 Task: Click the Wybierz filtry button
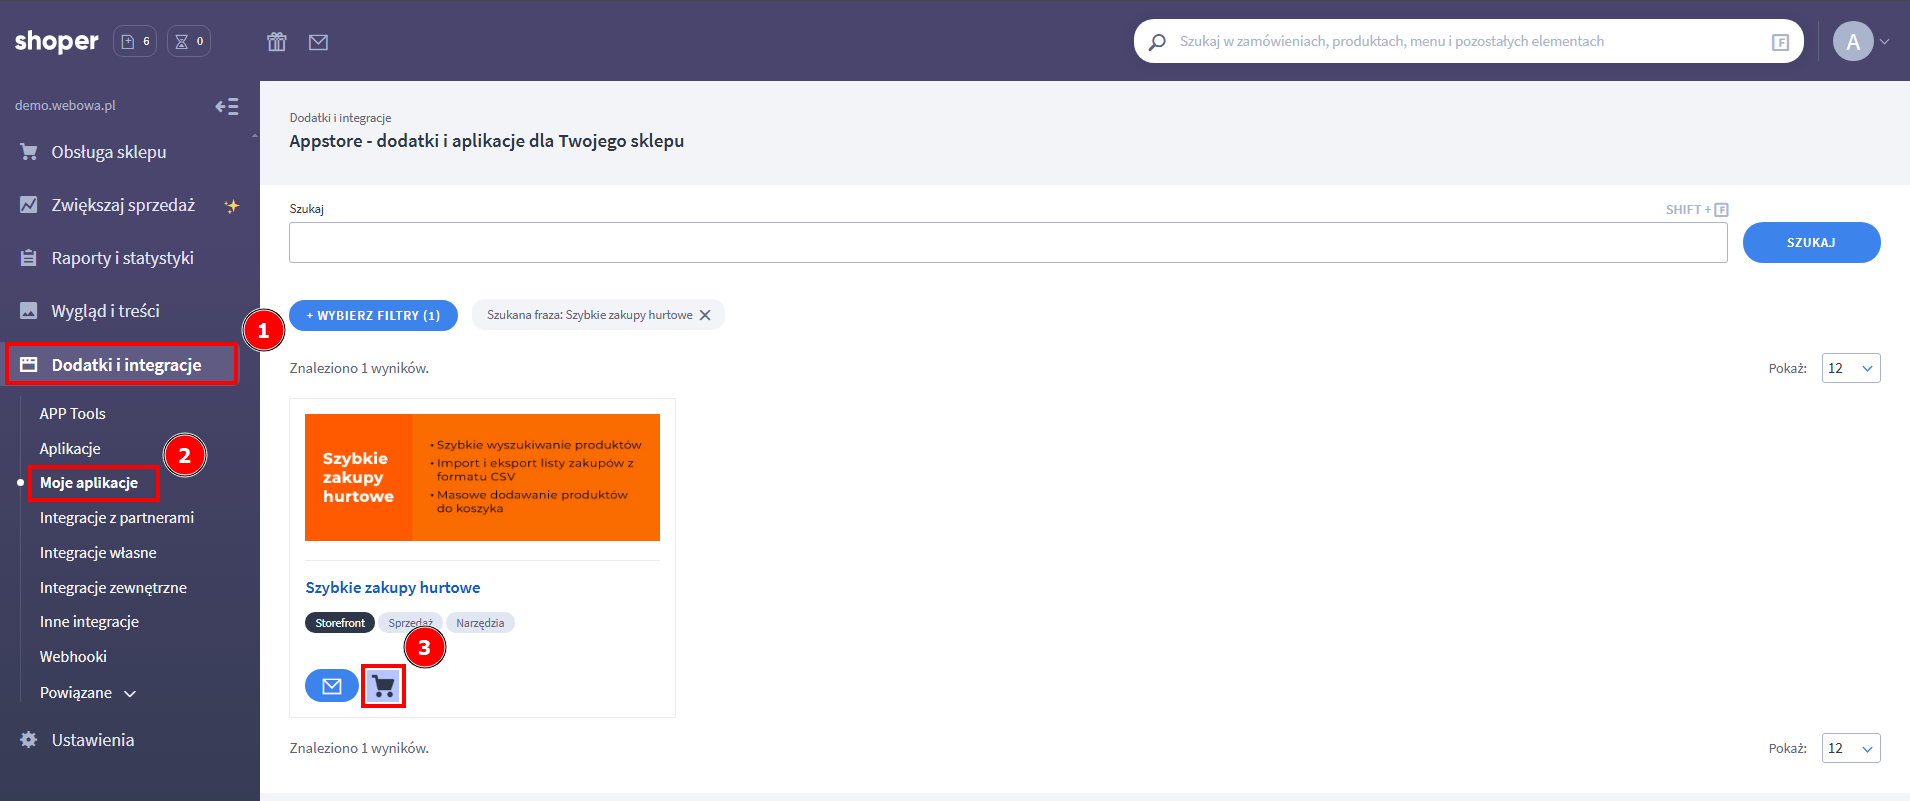[x=373, y=315]
